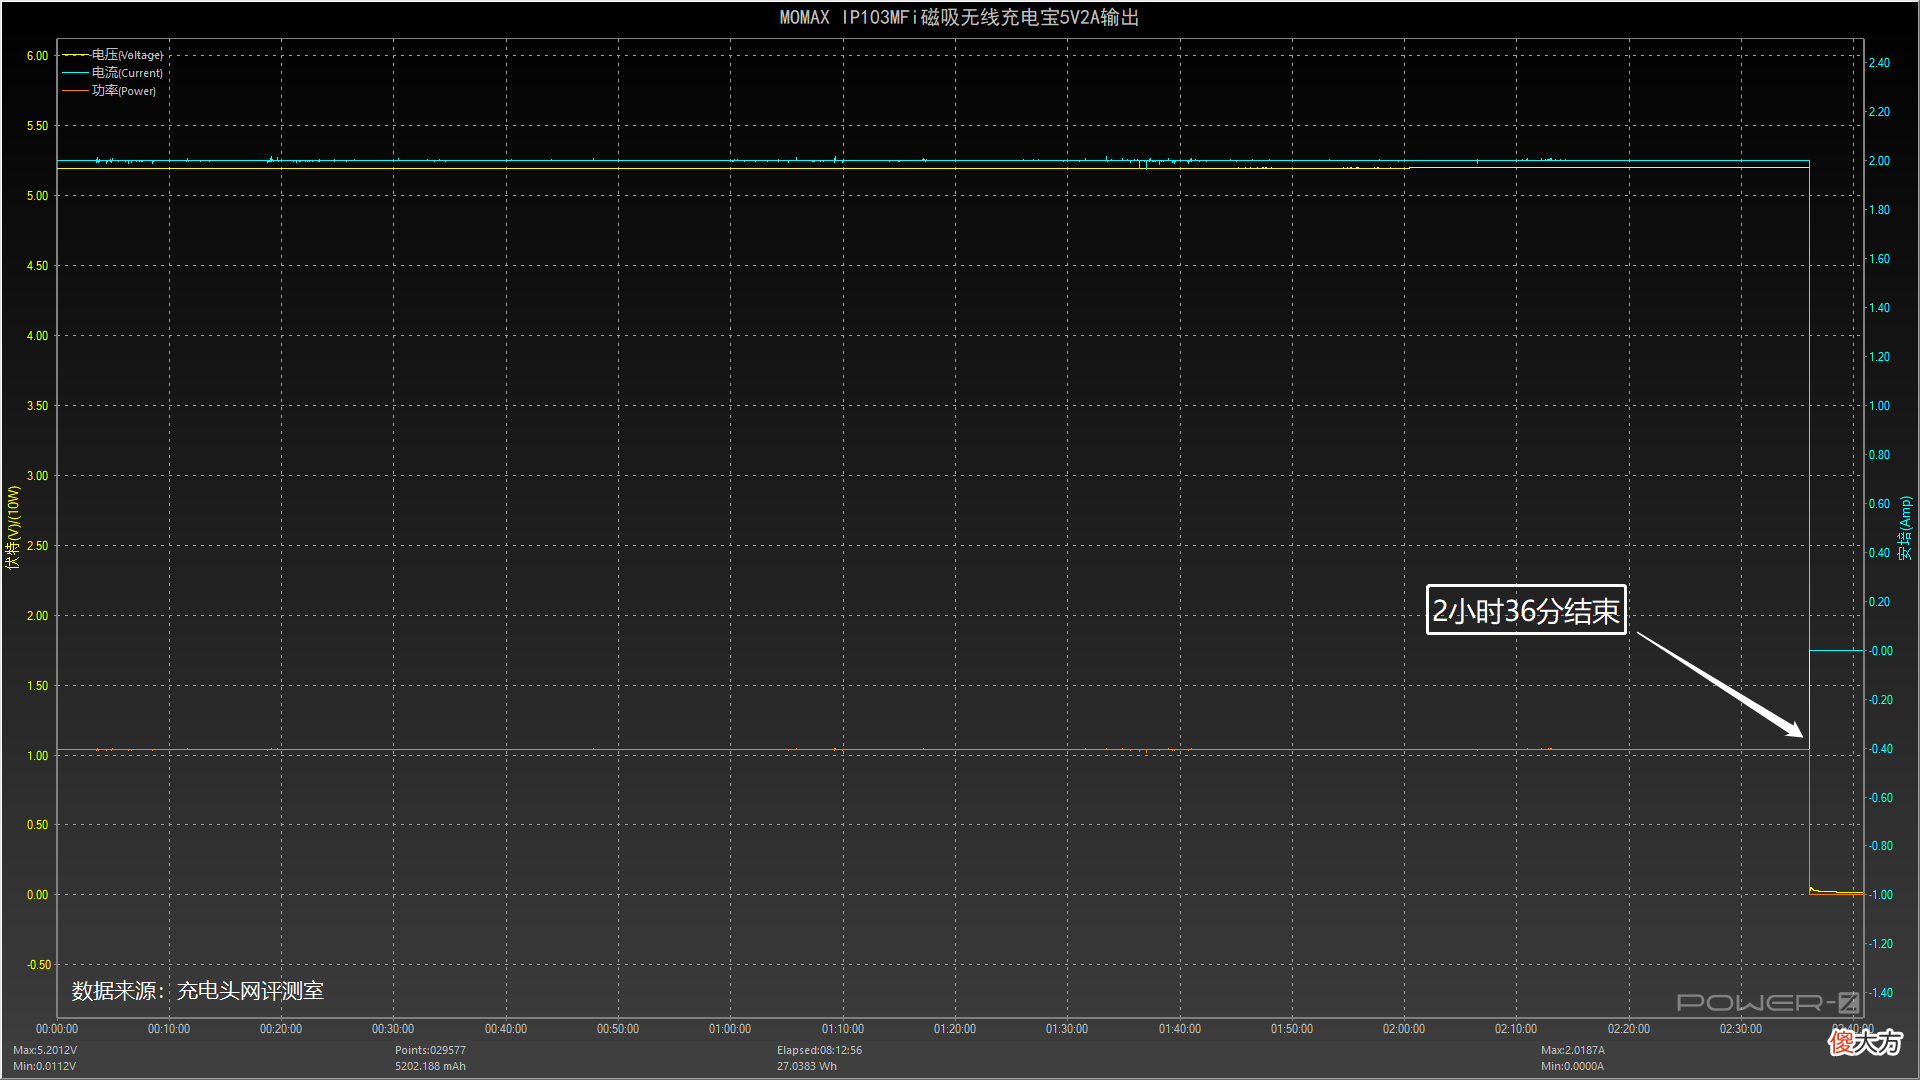Click the 02:00:00 time axis label
The image size is (1920, 1080).
point(1404,1029)
